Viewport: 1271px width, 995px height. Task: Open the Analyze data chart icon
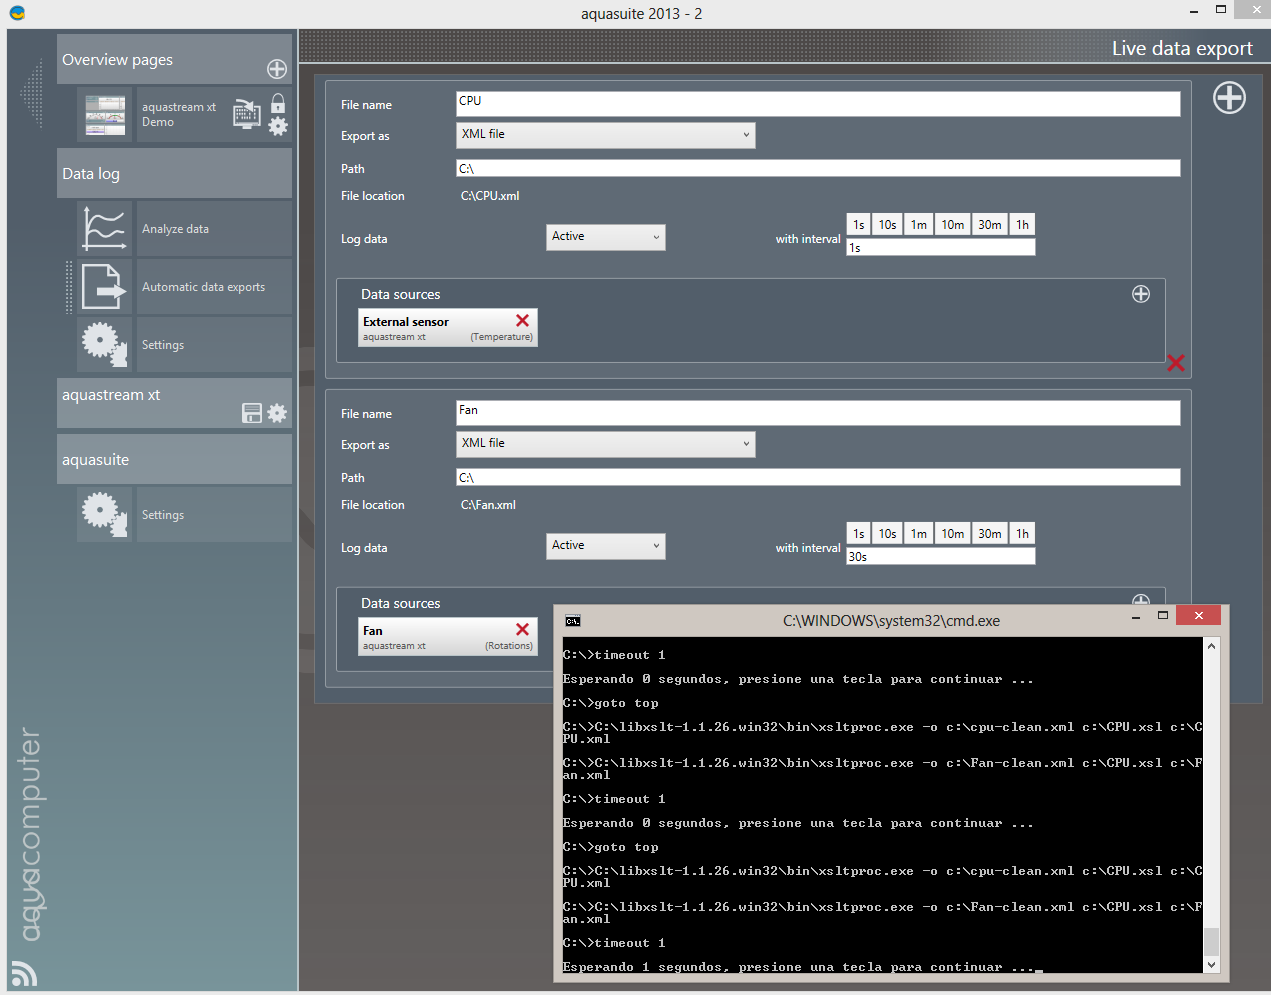pyautogui.click(x=104, y=228)
